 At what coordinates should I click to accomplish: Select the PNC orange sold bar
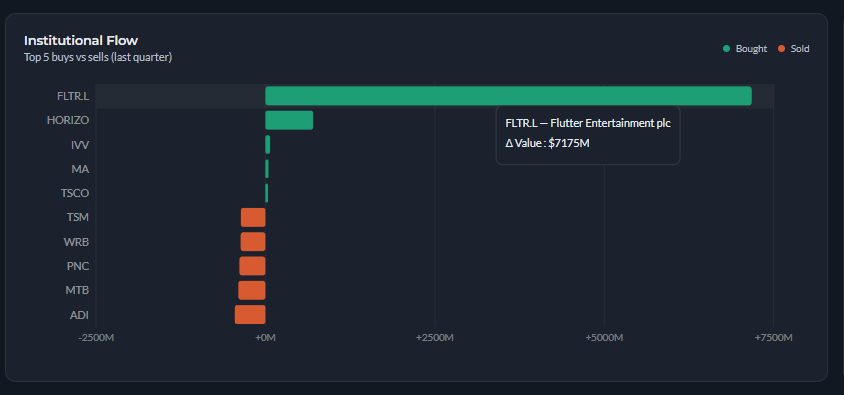click(252, 266)
